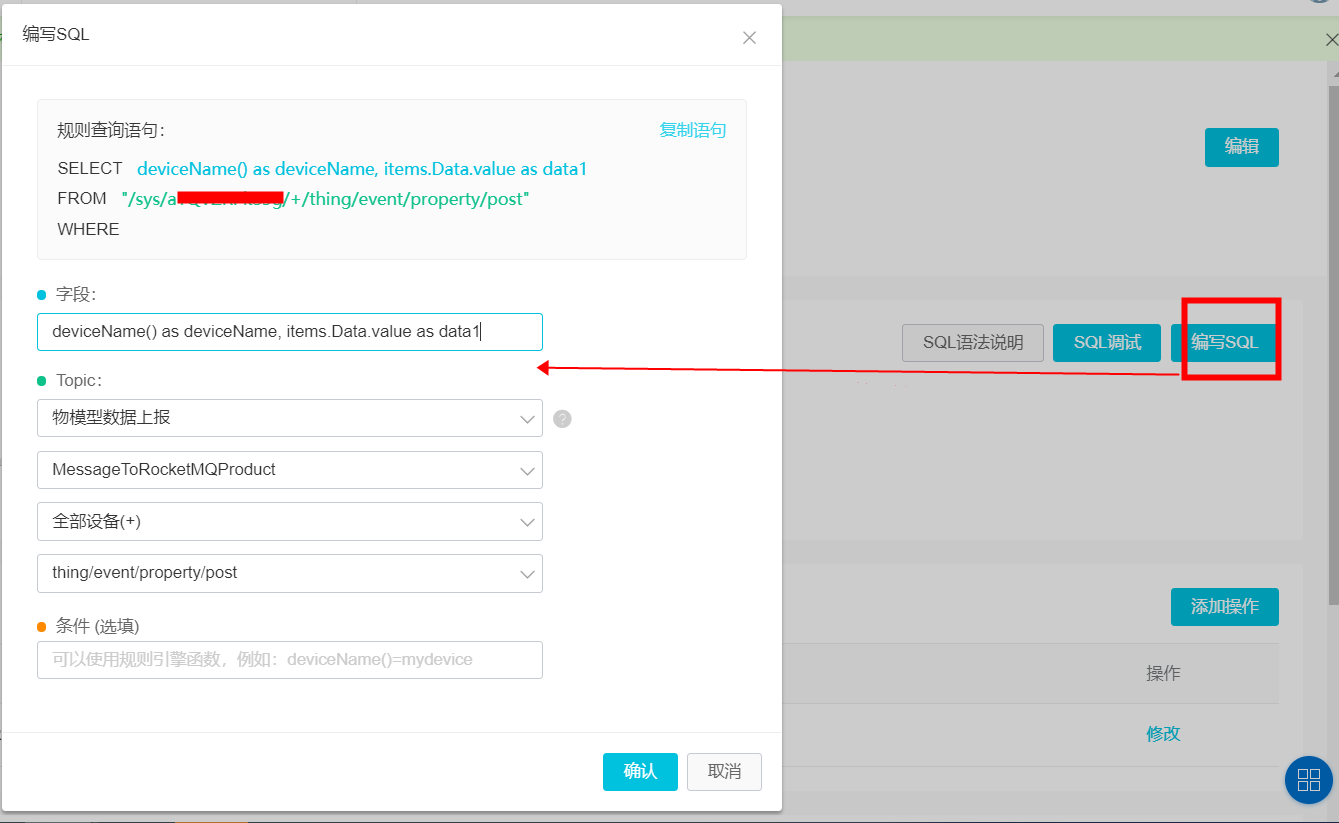The height and width of the screenshot is (823, 1339).
Task: Click into the 条件 (选填) condition field
Action: (x=290, y=660)
